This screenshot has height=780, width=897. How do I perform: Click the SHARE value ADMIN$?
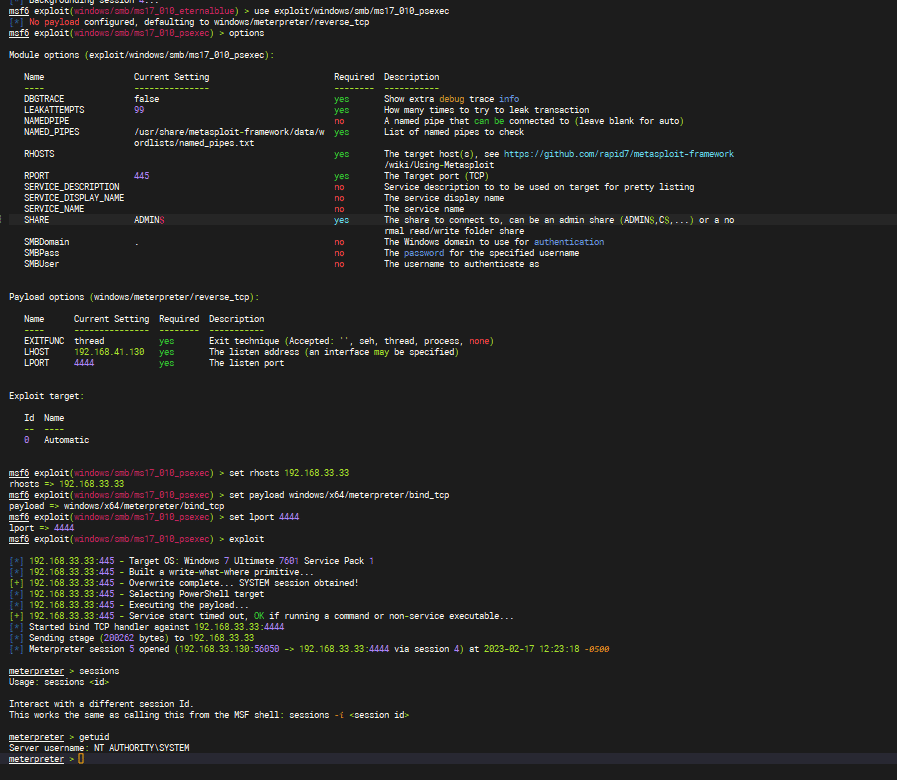[x=149, y=220]
